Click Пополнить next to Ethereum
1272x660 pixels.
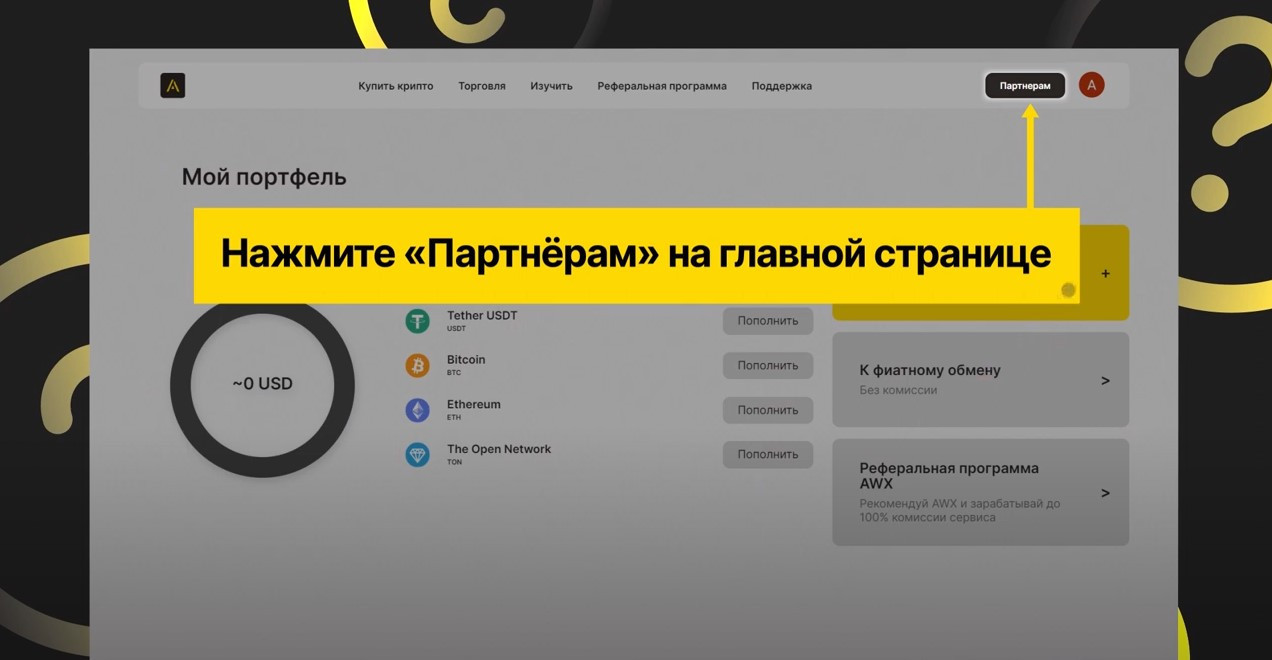point(768,410)
